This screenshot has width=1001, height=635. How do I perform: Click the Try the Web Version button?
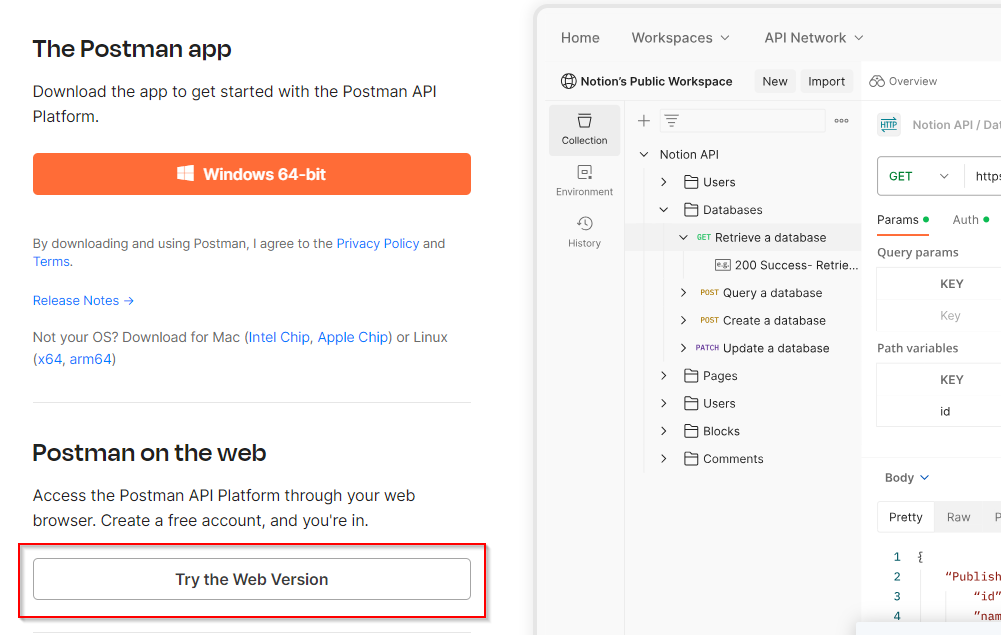point(252,579)
